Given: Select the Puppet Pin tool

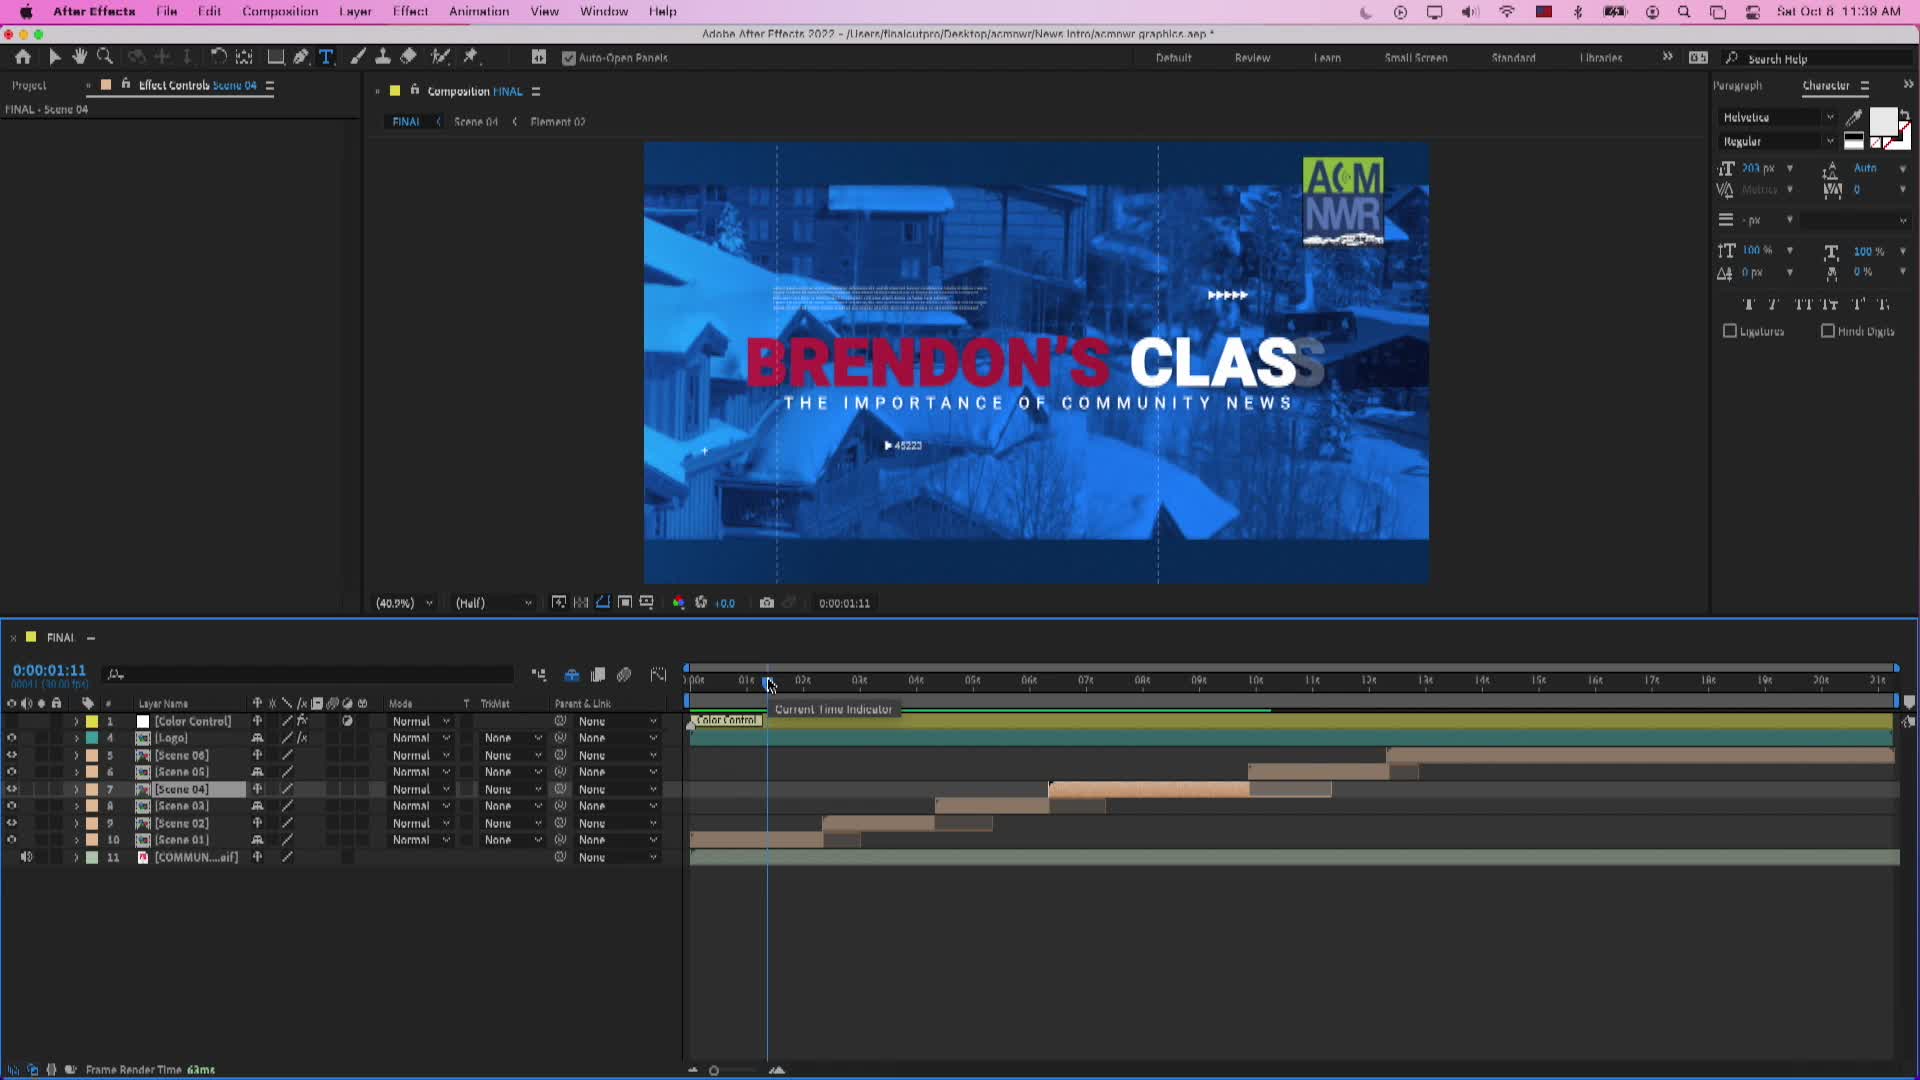Looking at the screenshot, I should (471, 58).
